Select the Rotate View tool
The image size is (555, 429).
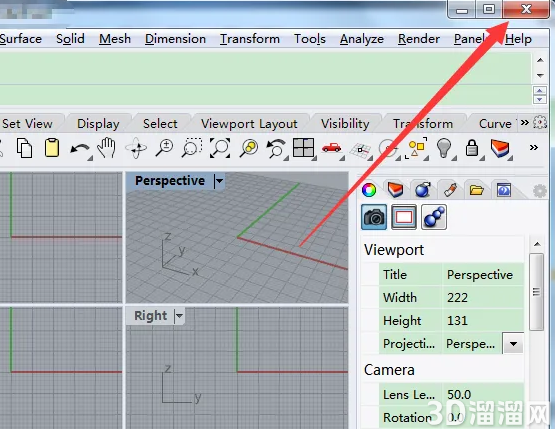pos(136,148)
